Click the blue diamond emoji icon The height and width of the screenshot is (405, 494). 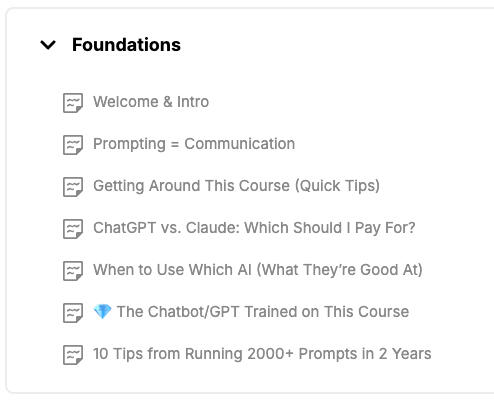pyautogui.click(x=102, y=312)
